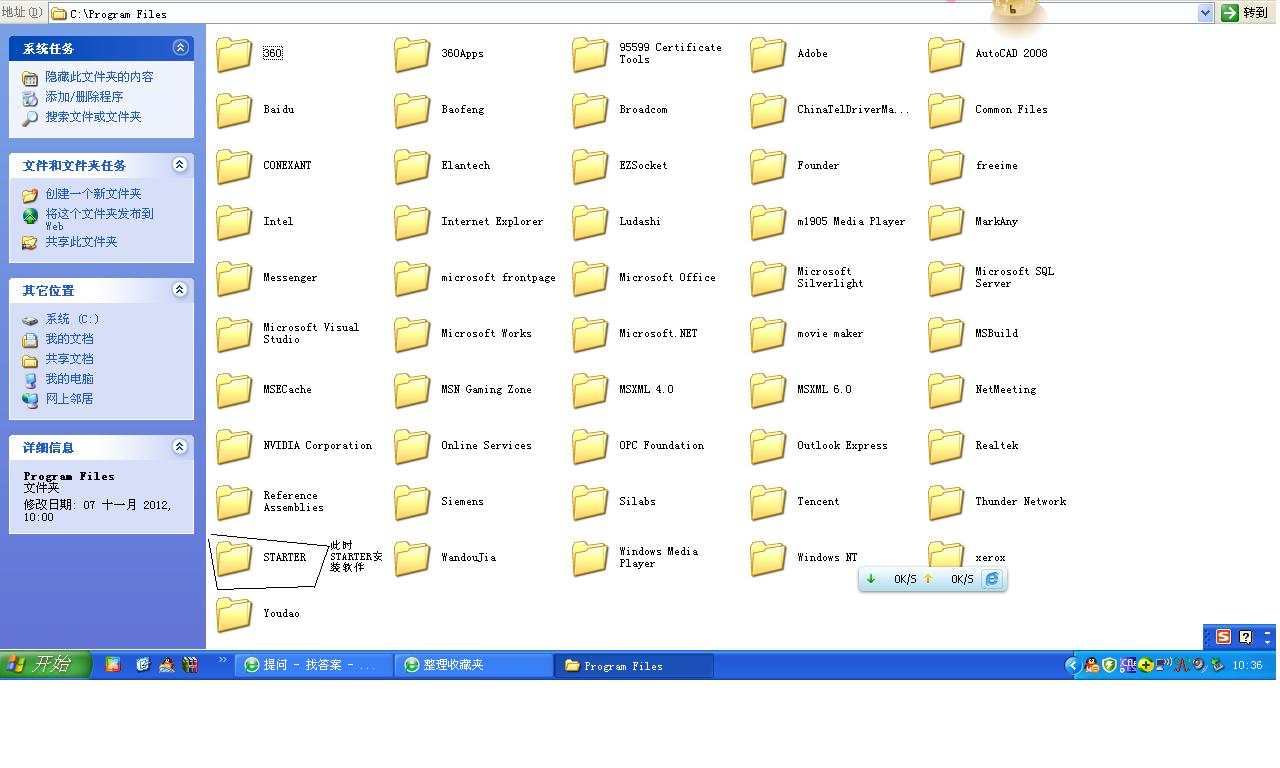Select the Ludashi folder

coord(617,222)
